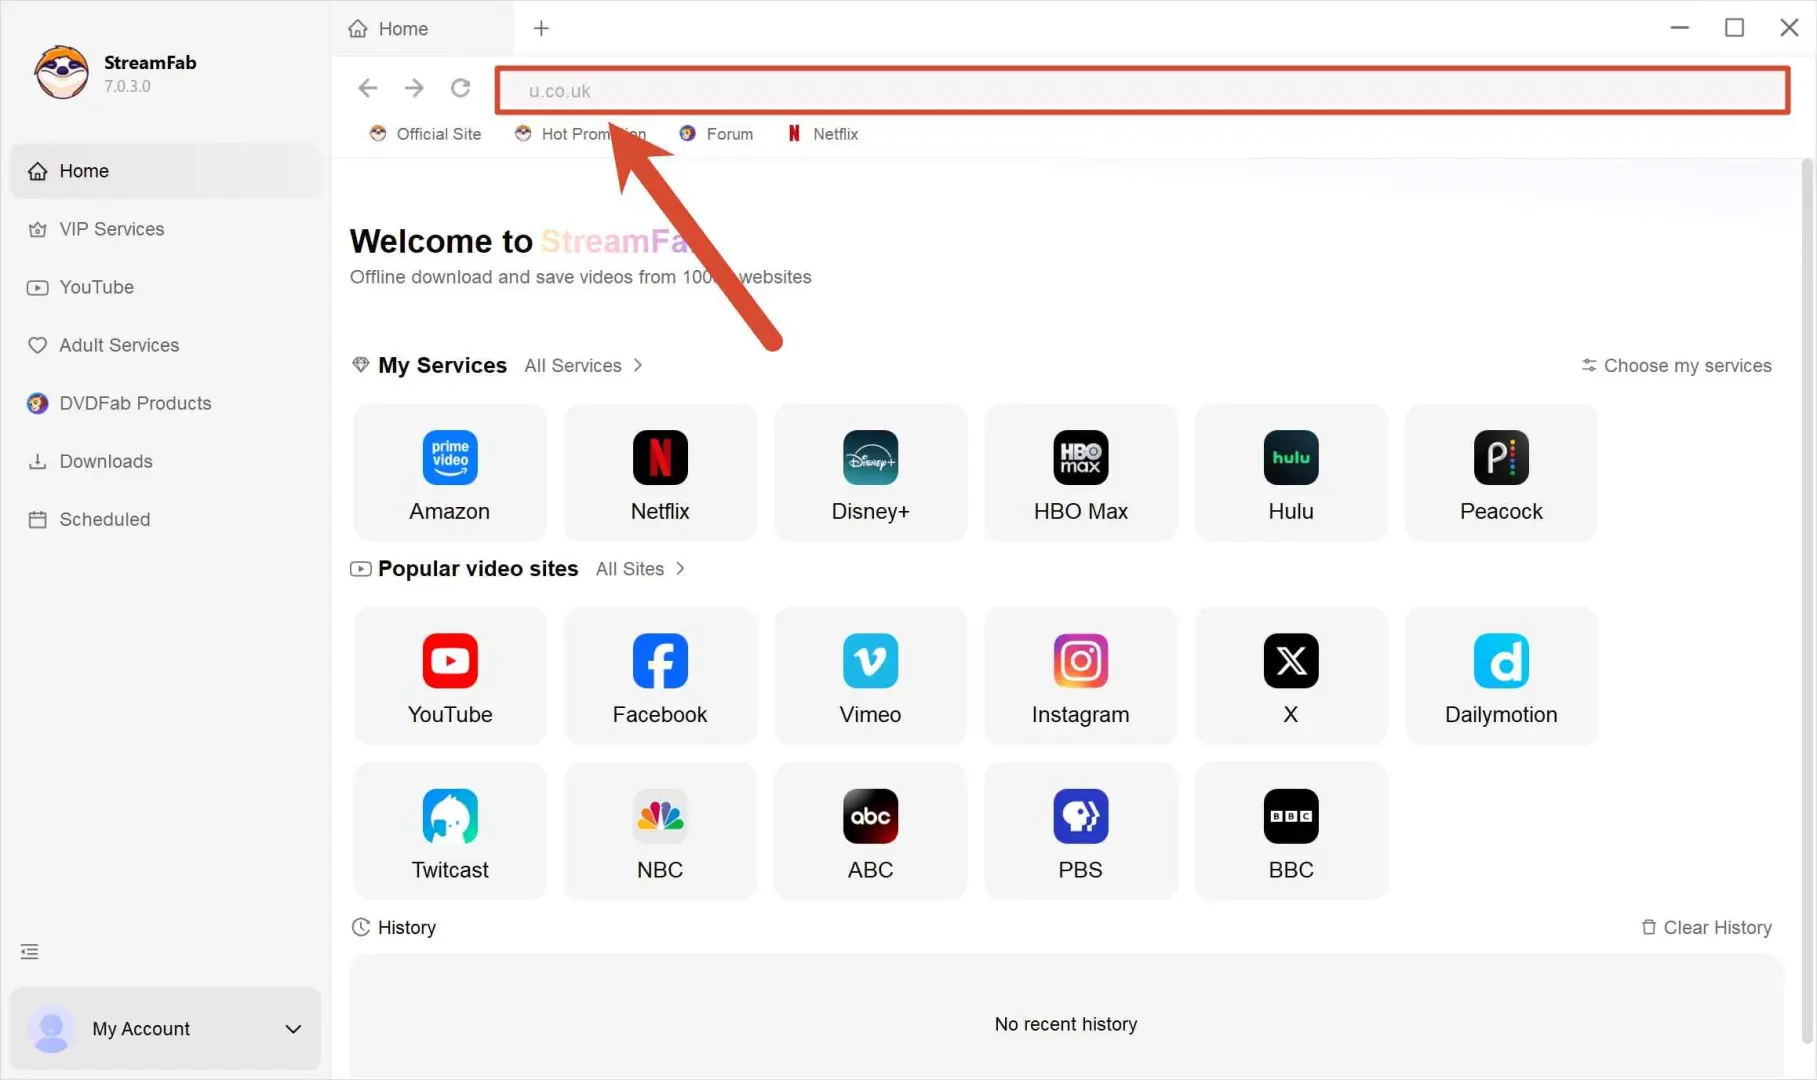Open the Official Site bookmark
The width and height of the screenshot is (1817, 1080).
(425, 134)
